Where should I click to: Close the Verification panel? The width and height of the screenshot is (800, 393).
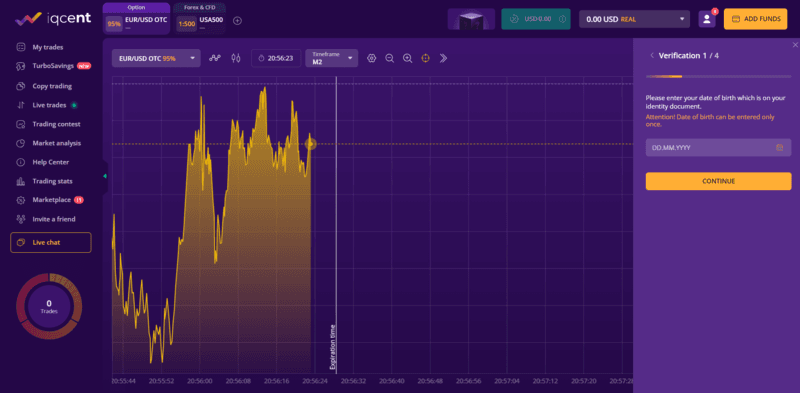(795, 45)
